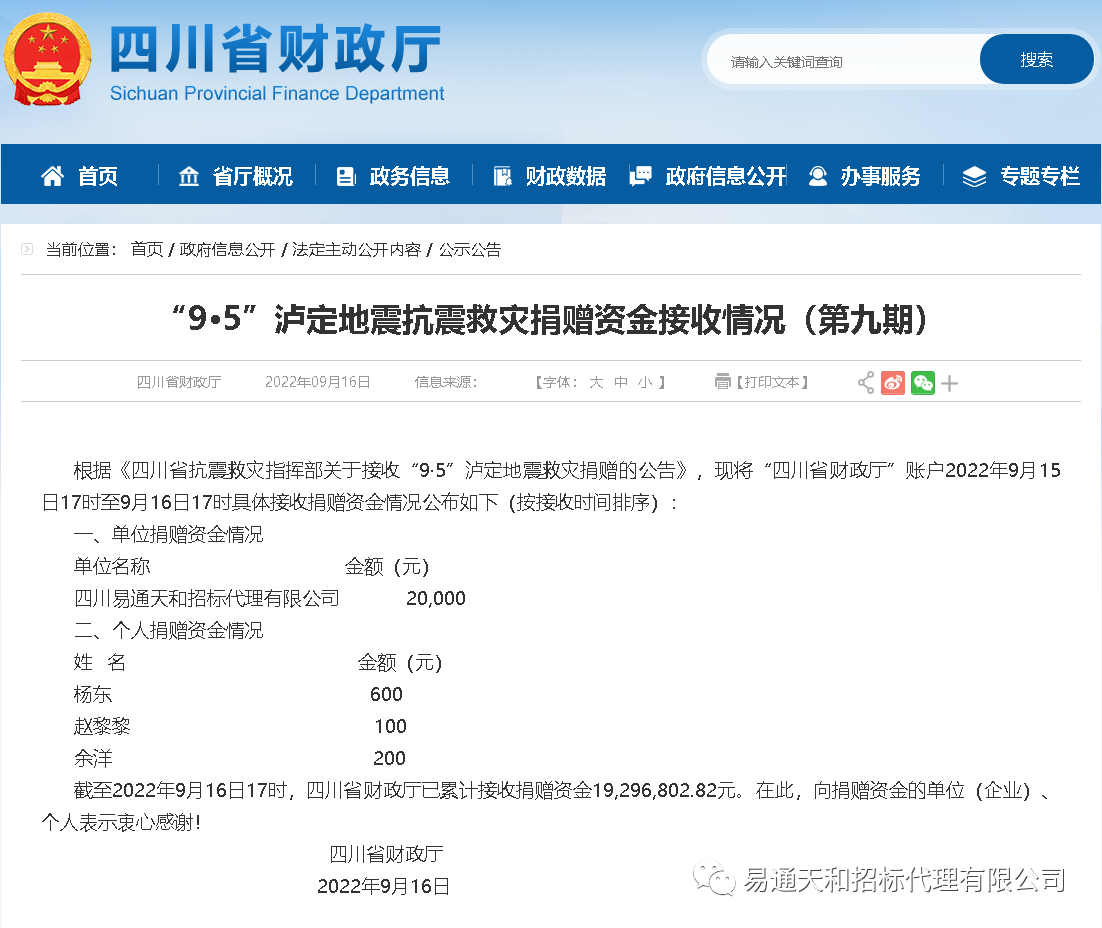The height and width of the screenshot is (928, 1102).
Task: Click the 搜索 button
Action: 1036,60
